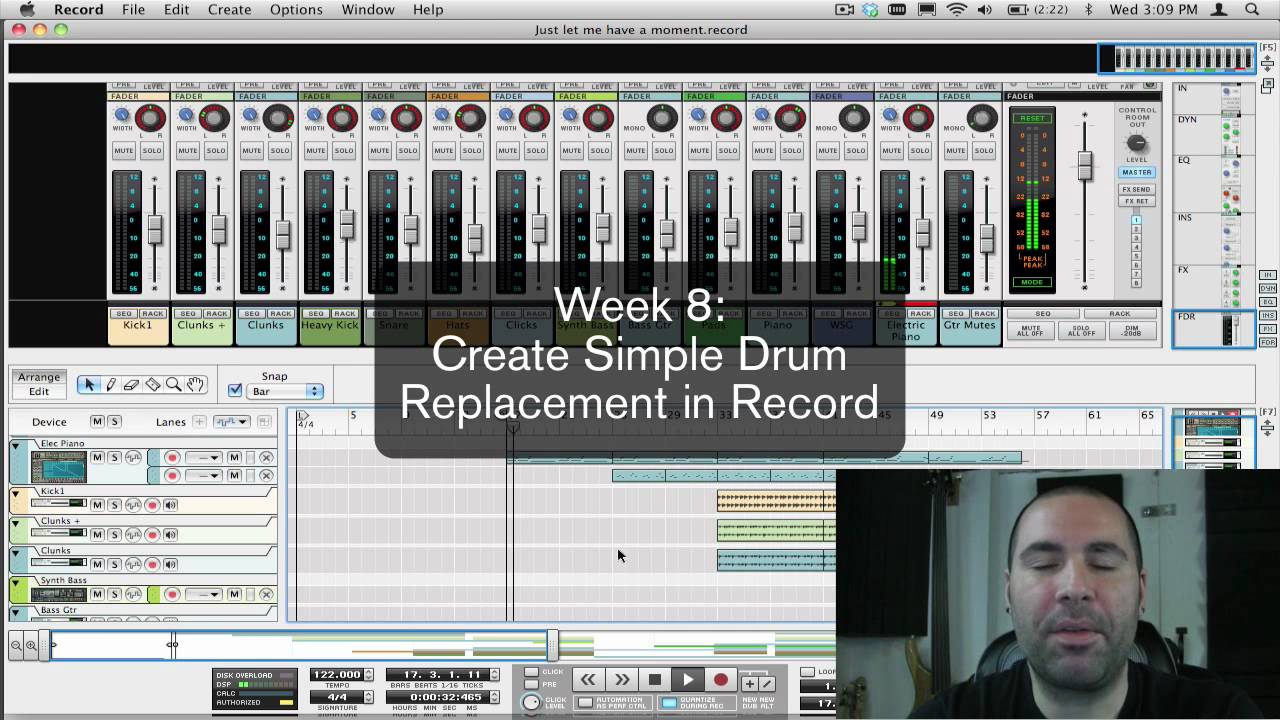Open the Lanes automation dropdown
The image size is (1280, 720).
(x=231, y=422)
